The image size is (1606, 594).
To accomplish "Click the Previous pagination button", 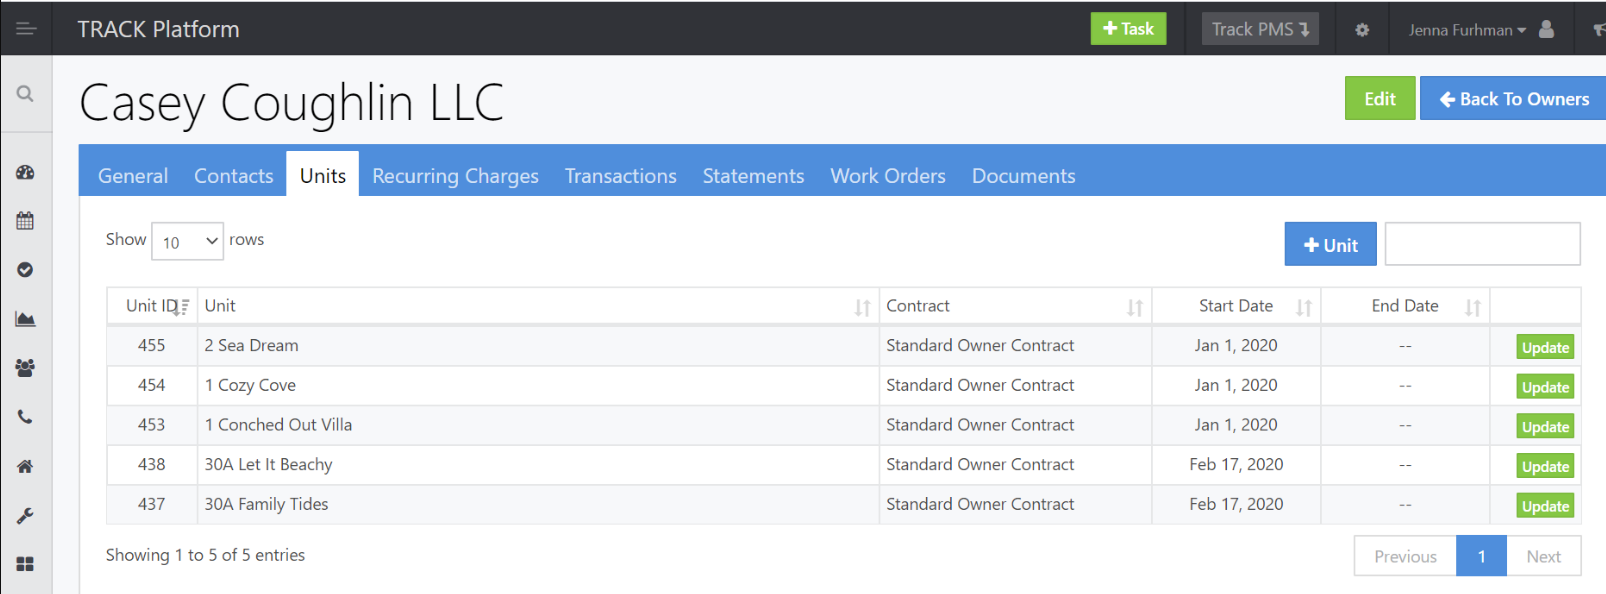I will [x=1405, y=556].
